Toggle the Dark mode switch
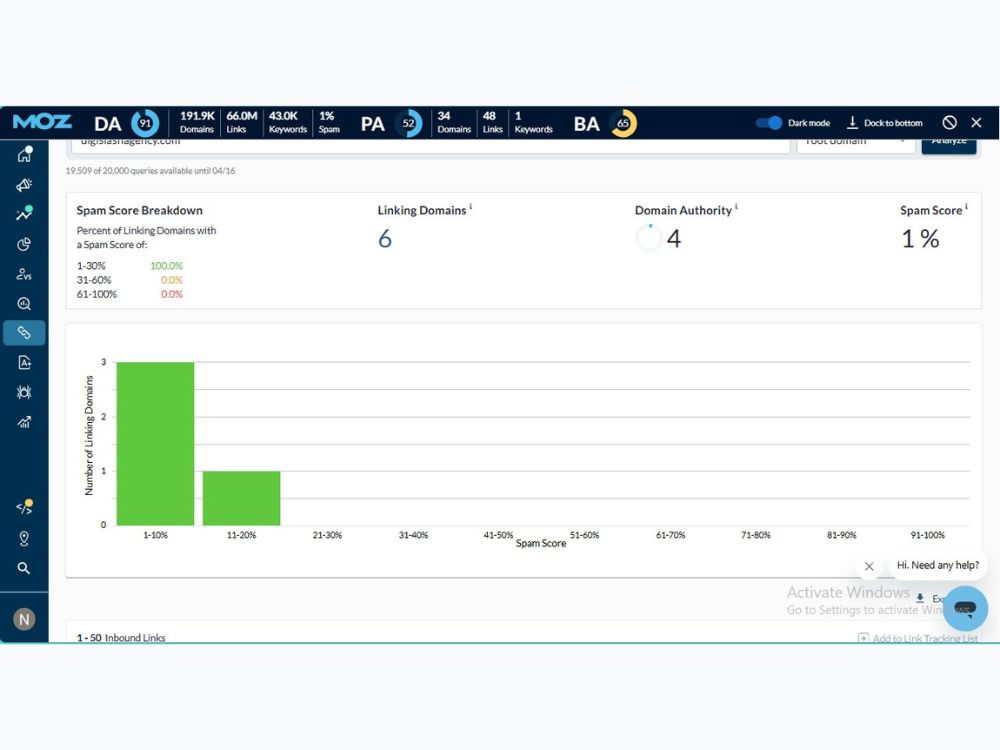This screenshot has width=1000, height=750. [x=768, y=122]
